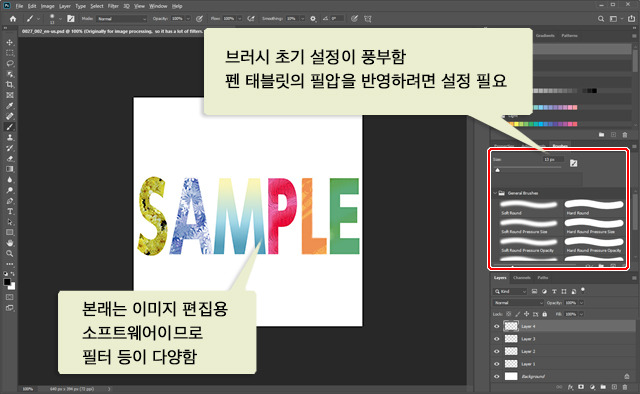Select the Brush tool in toolbox
This screenshot has width=640, height=394.
pos(10,127)
